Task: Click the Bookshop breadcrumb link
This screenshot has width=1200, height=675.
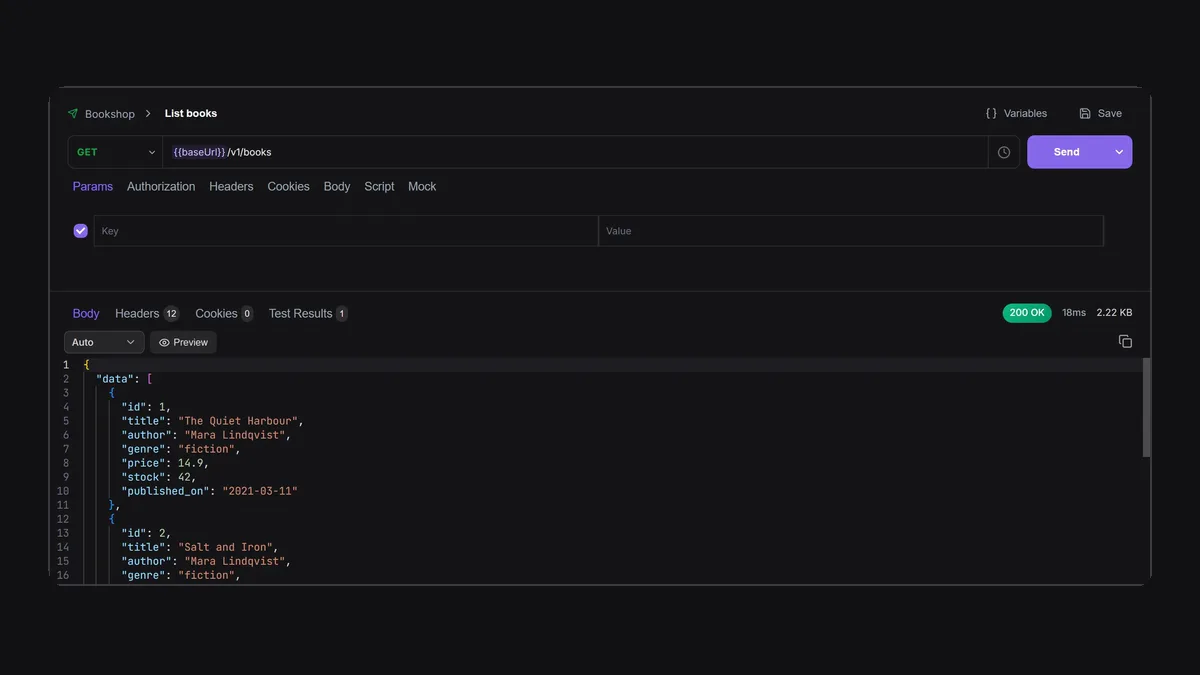Action: (109, 114)
